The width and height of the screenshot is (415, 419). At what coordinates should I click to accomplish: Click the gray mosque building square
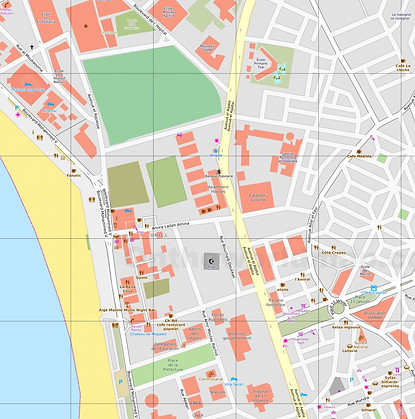(x=212, y=261)
